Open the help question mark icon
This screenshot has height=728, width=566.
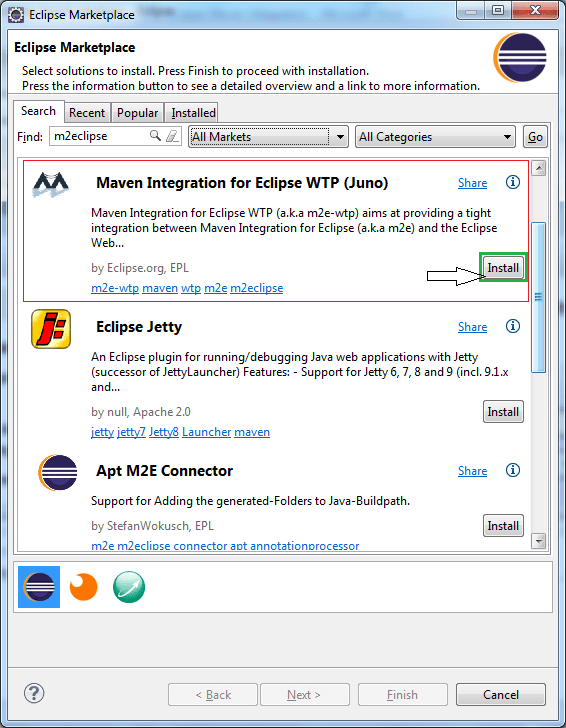click(x=34, y=694)
